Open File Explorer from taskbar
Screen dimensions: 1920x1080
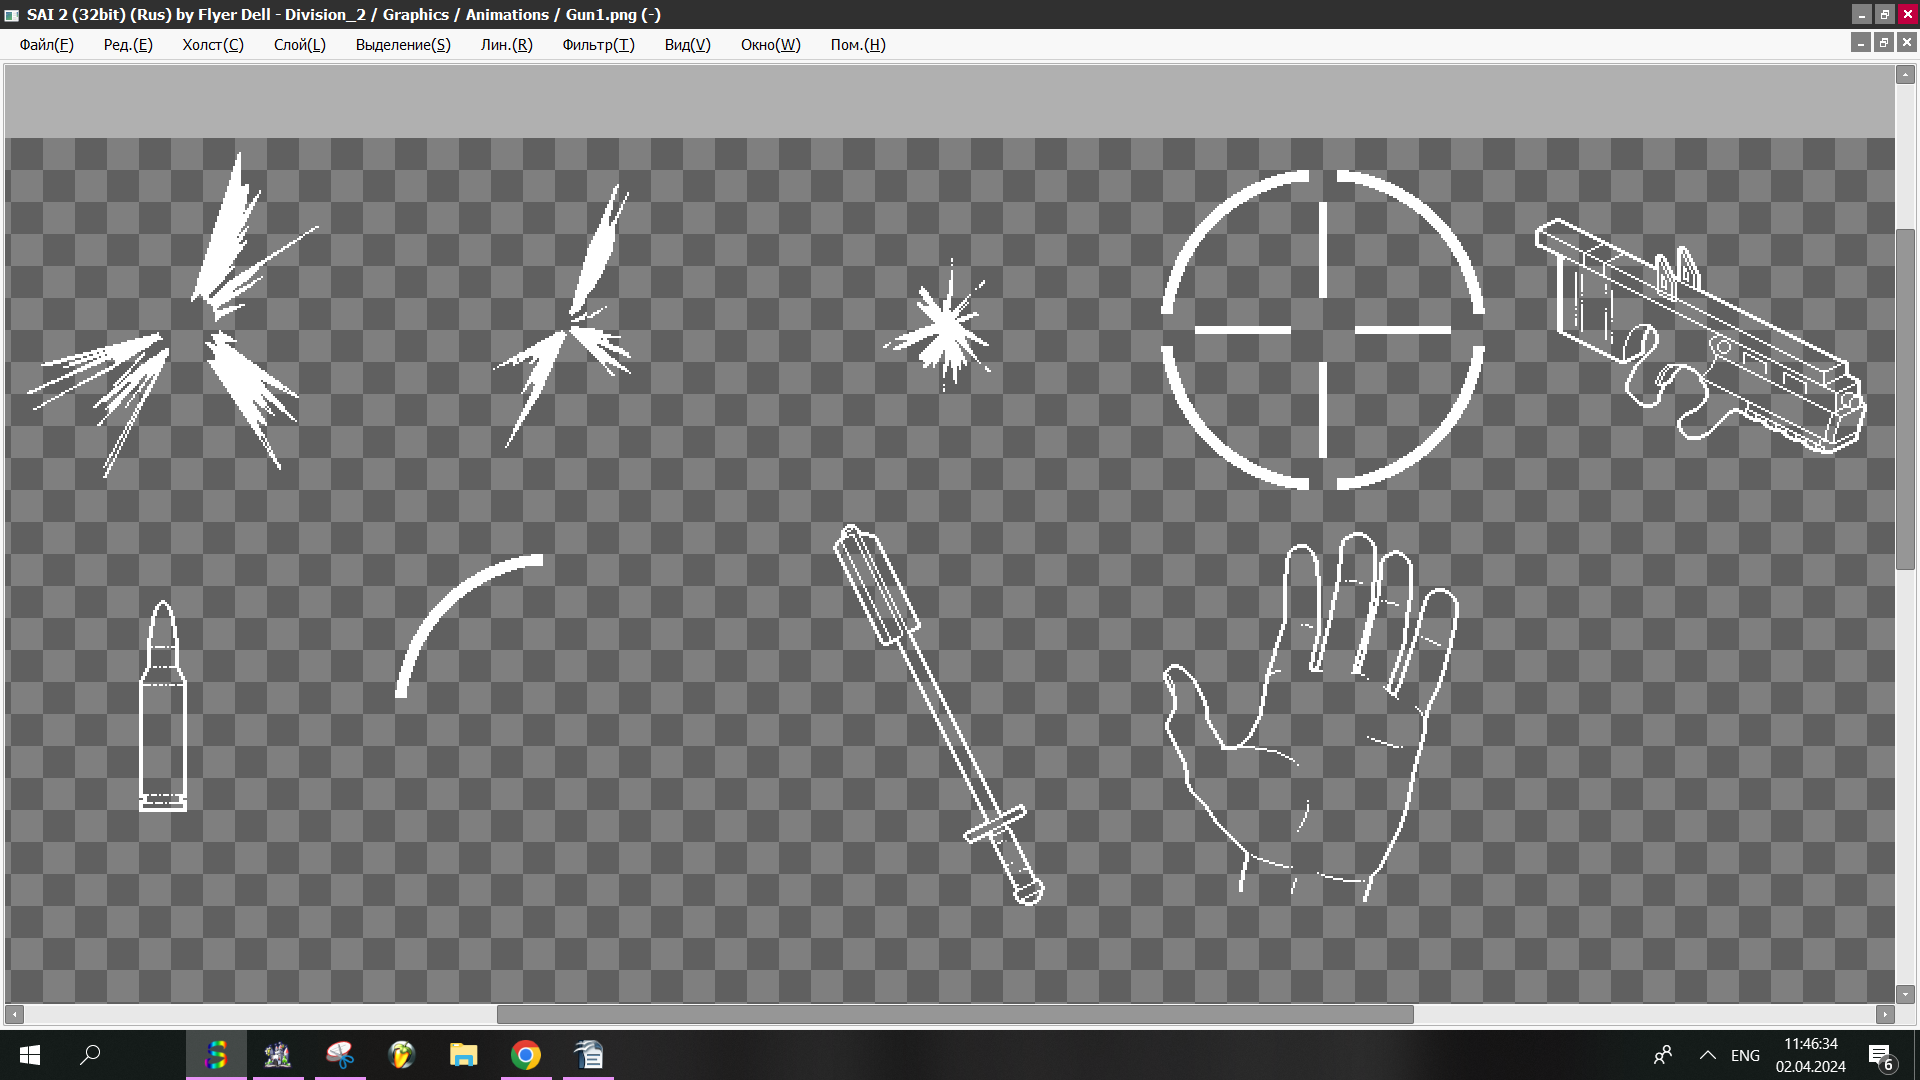click(463, 1055)
